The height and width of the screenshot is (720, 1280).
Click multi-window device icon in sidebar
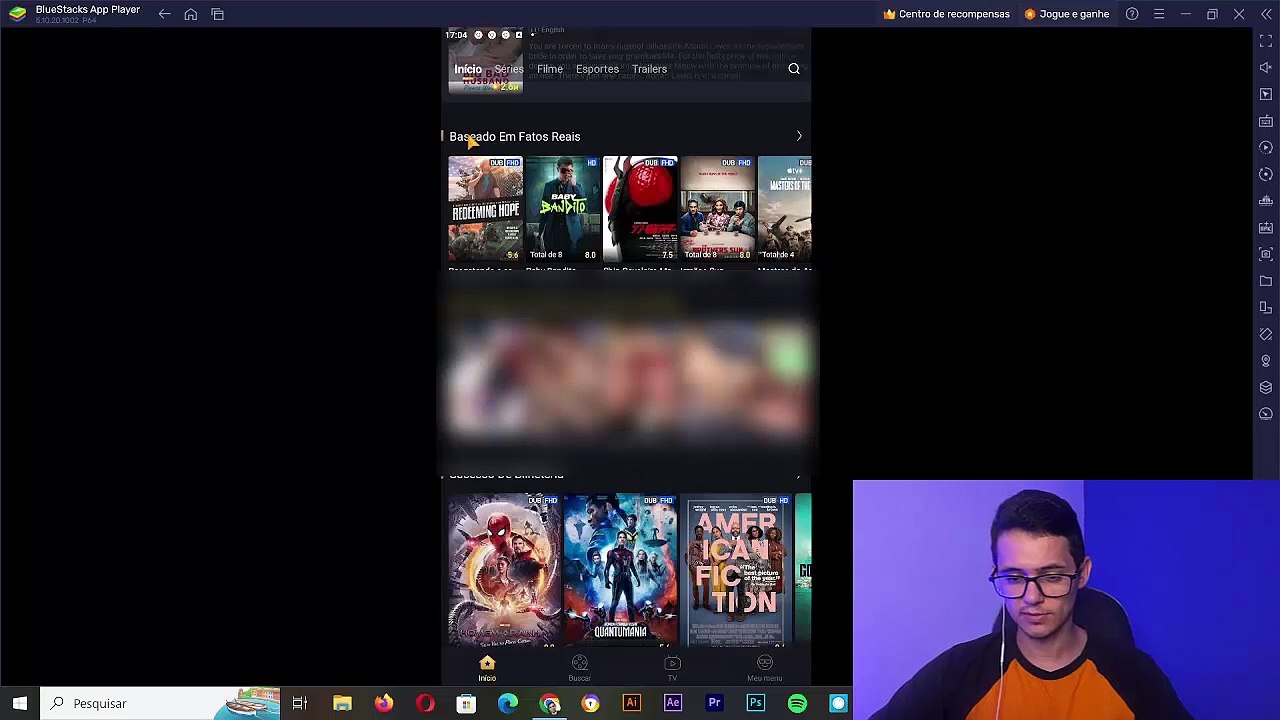(1266, 308)
